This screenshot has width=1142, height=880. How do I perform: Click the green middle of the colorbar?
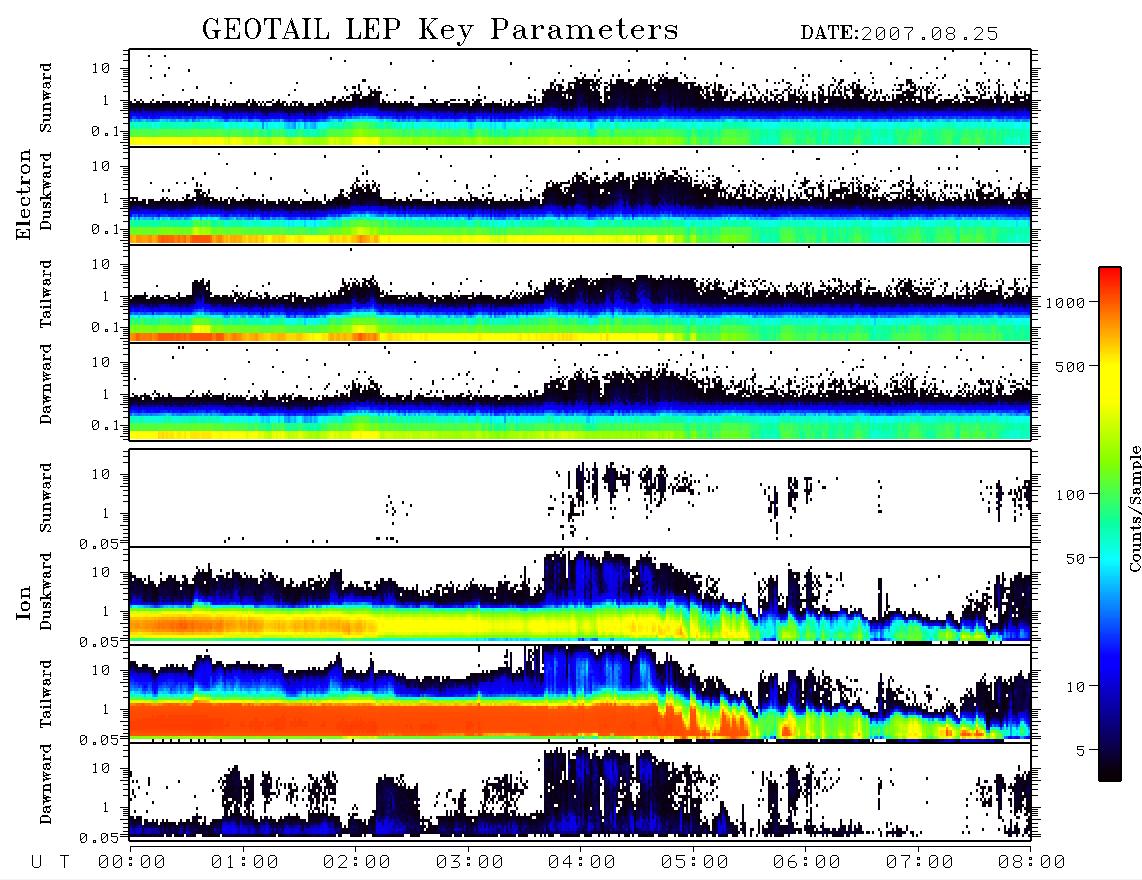click(x=1110, y=495)
